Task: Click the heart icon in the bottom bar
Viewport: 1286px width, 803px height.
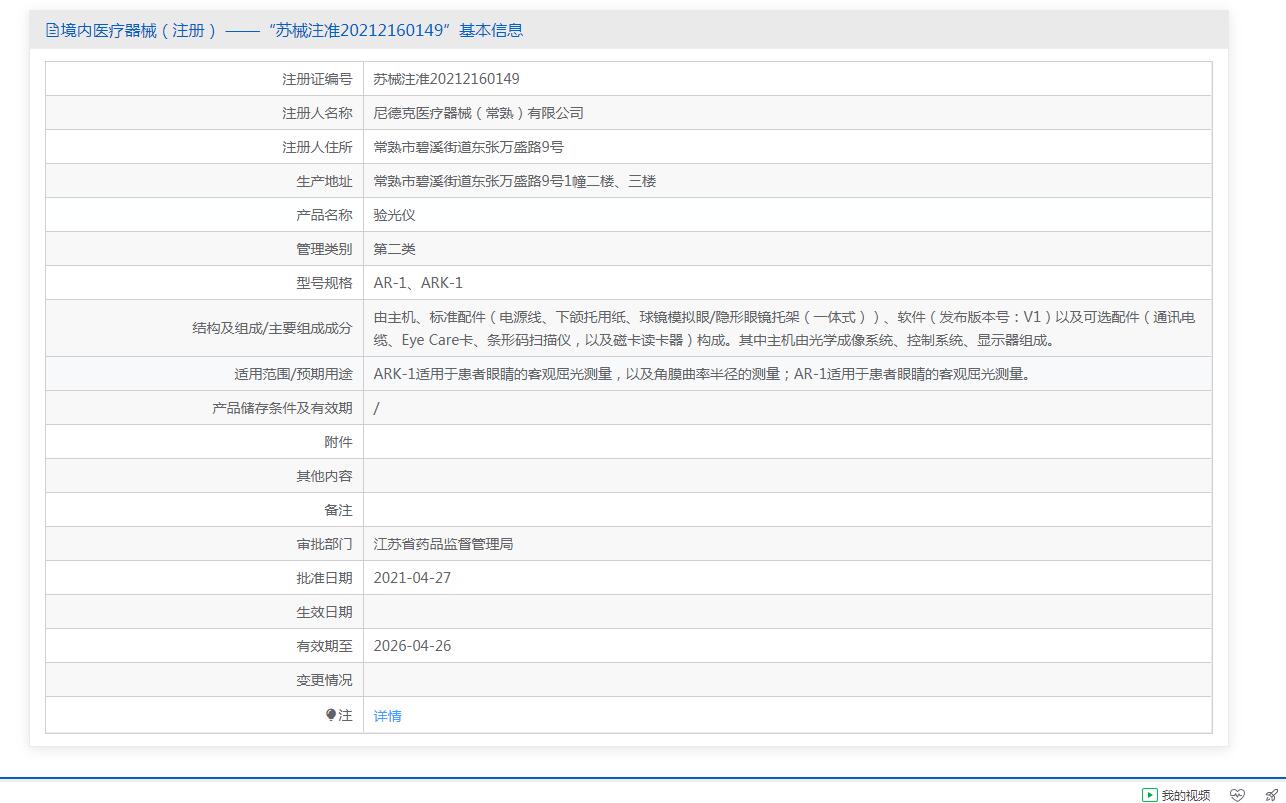Action: (1237, 795)
